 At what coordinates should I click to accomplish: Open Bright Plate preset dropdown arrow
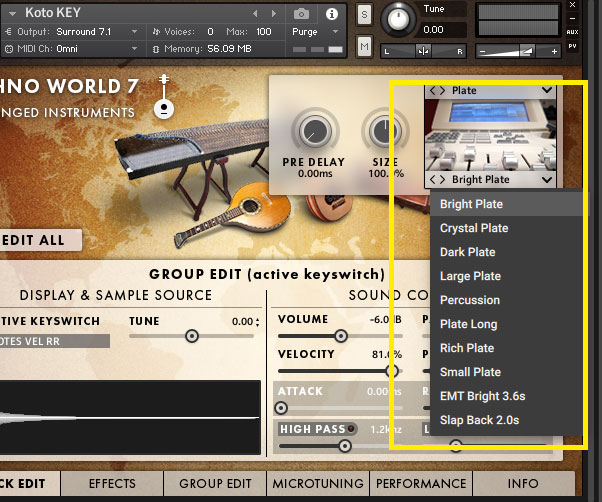point(547,179)
